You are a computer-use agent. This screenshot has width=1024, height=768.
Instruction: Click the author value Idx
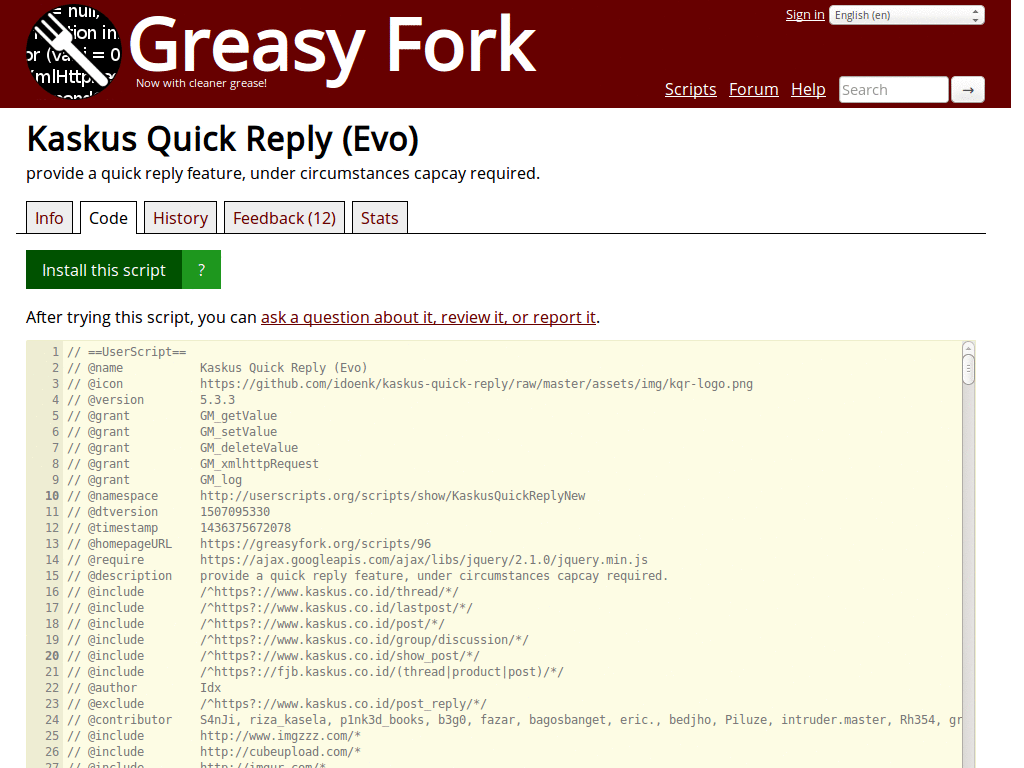tap(210, 688)
